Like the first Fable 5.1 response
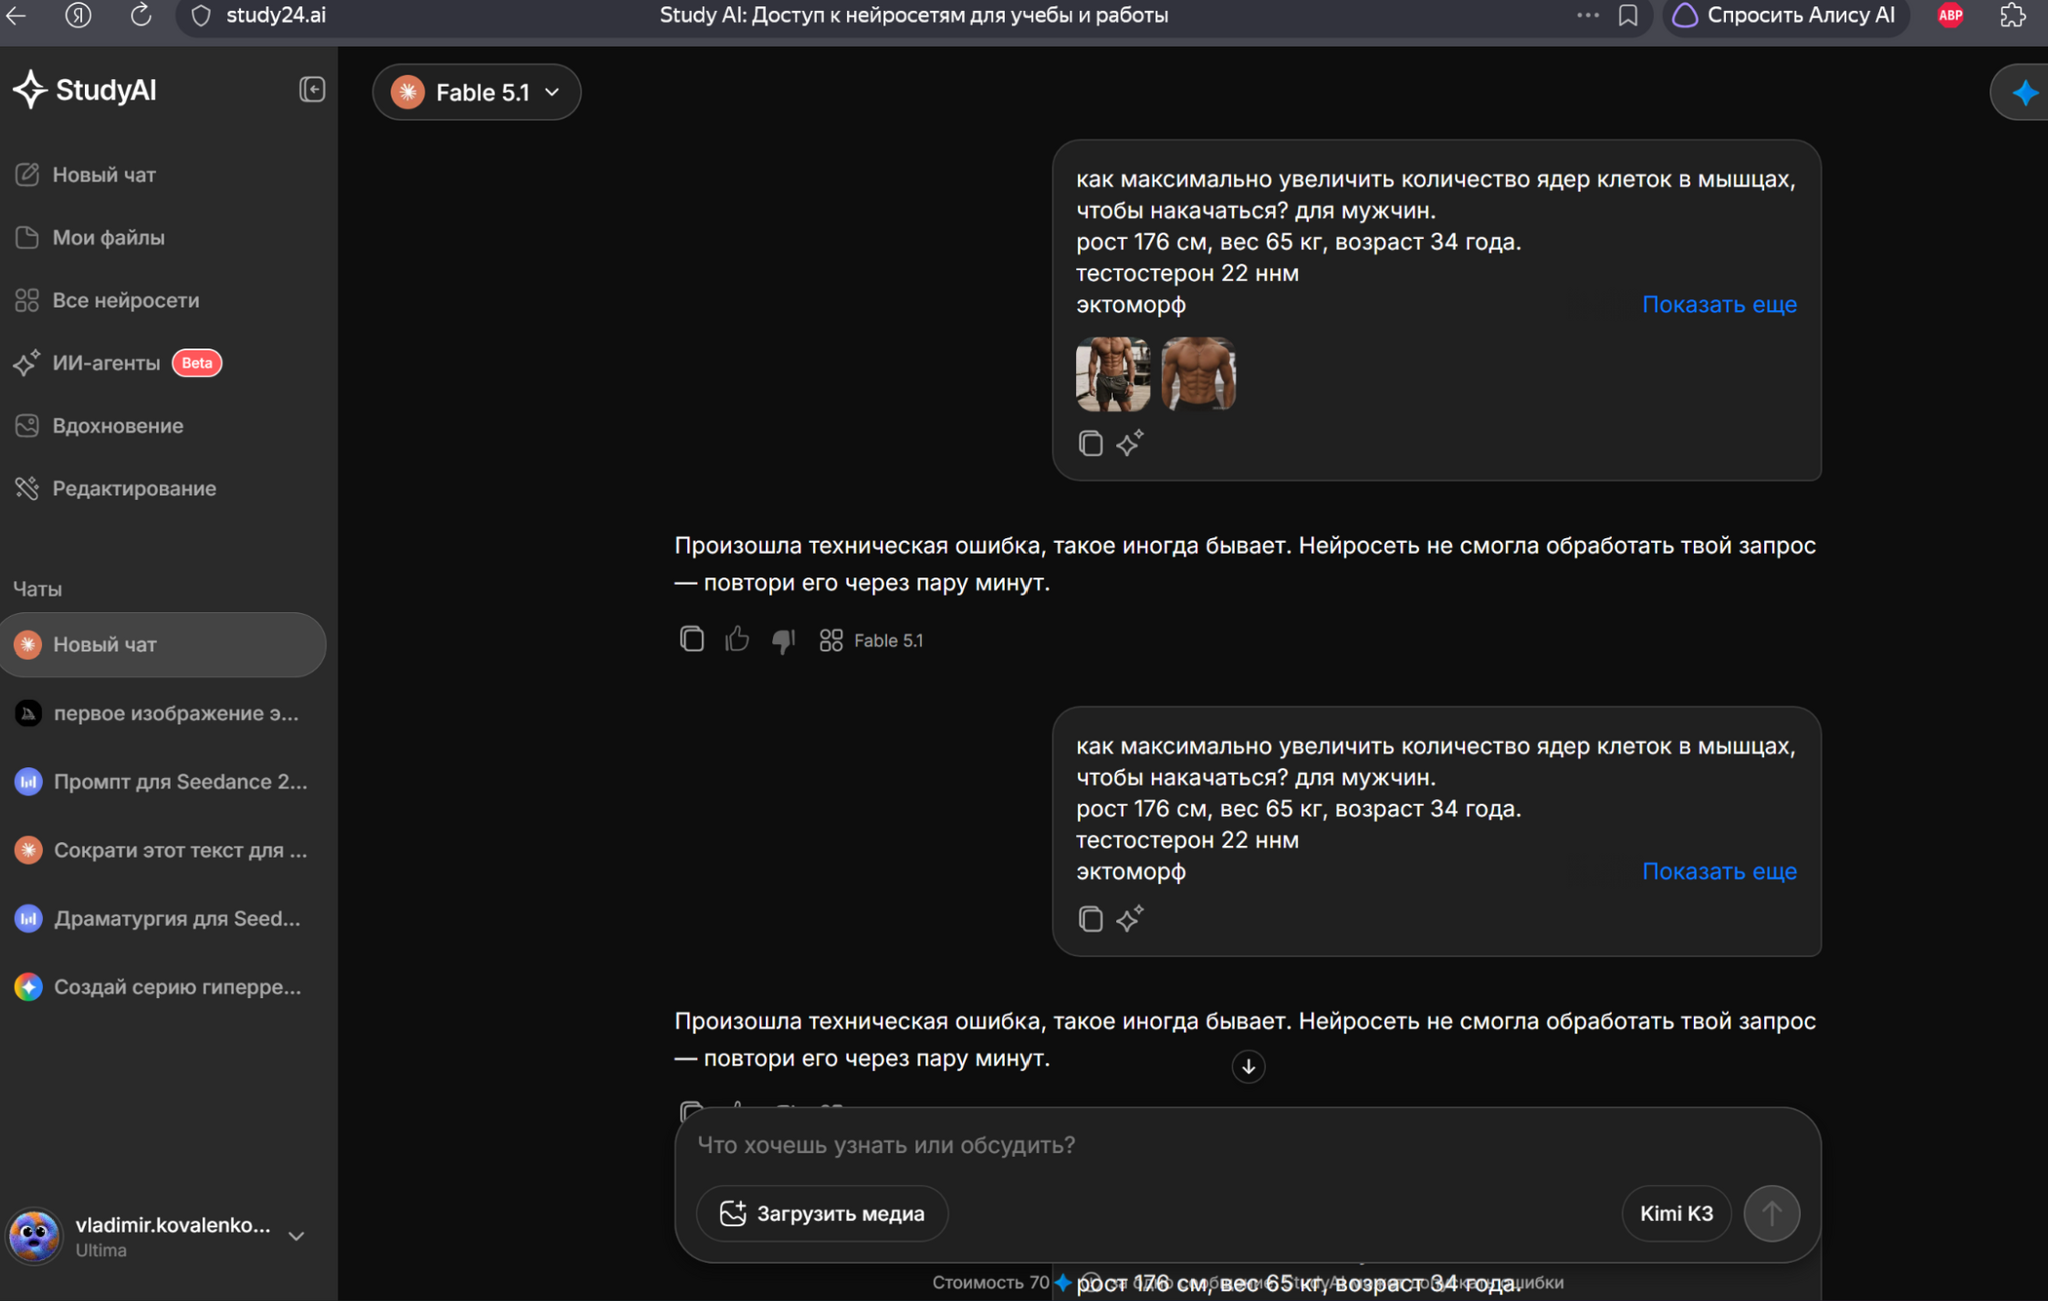Image resolution: width=2048 pixels, height=1301 pixels. click(x=737, y=639)
